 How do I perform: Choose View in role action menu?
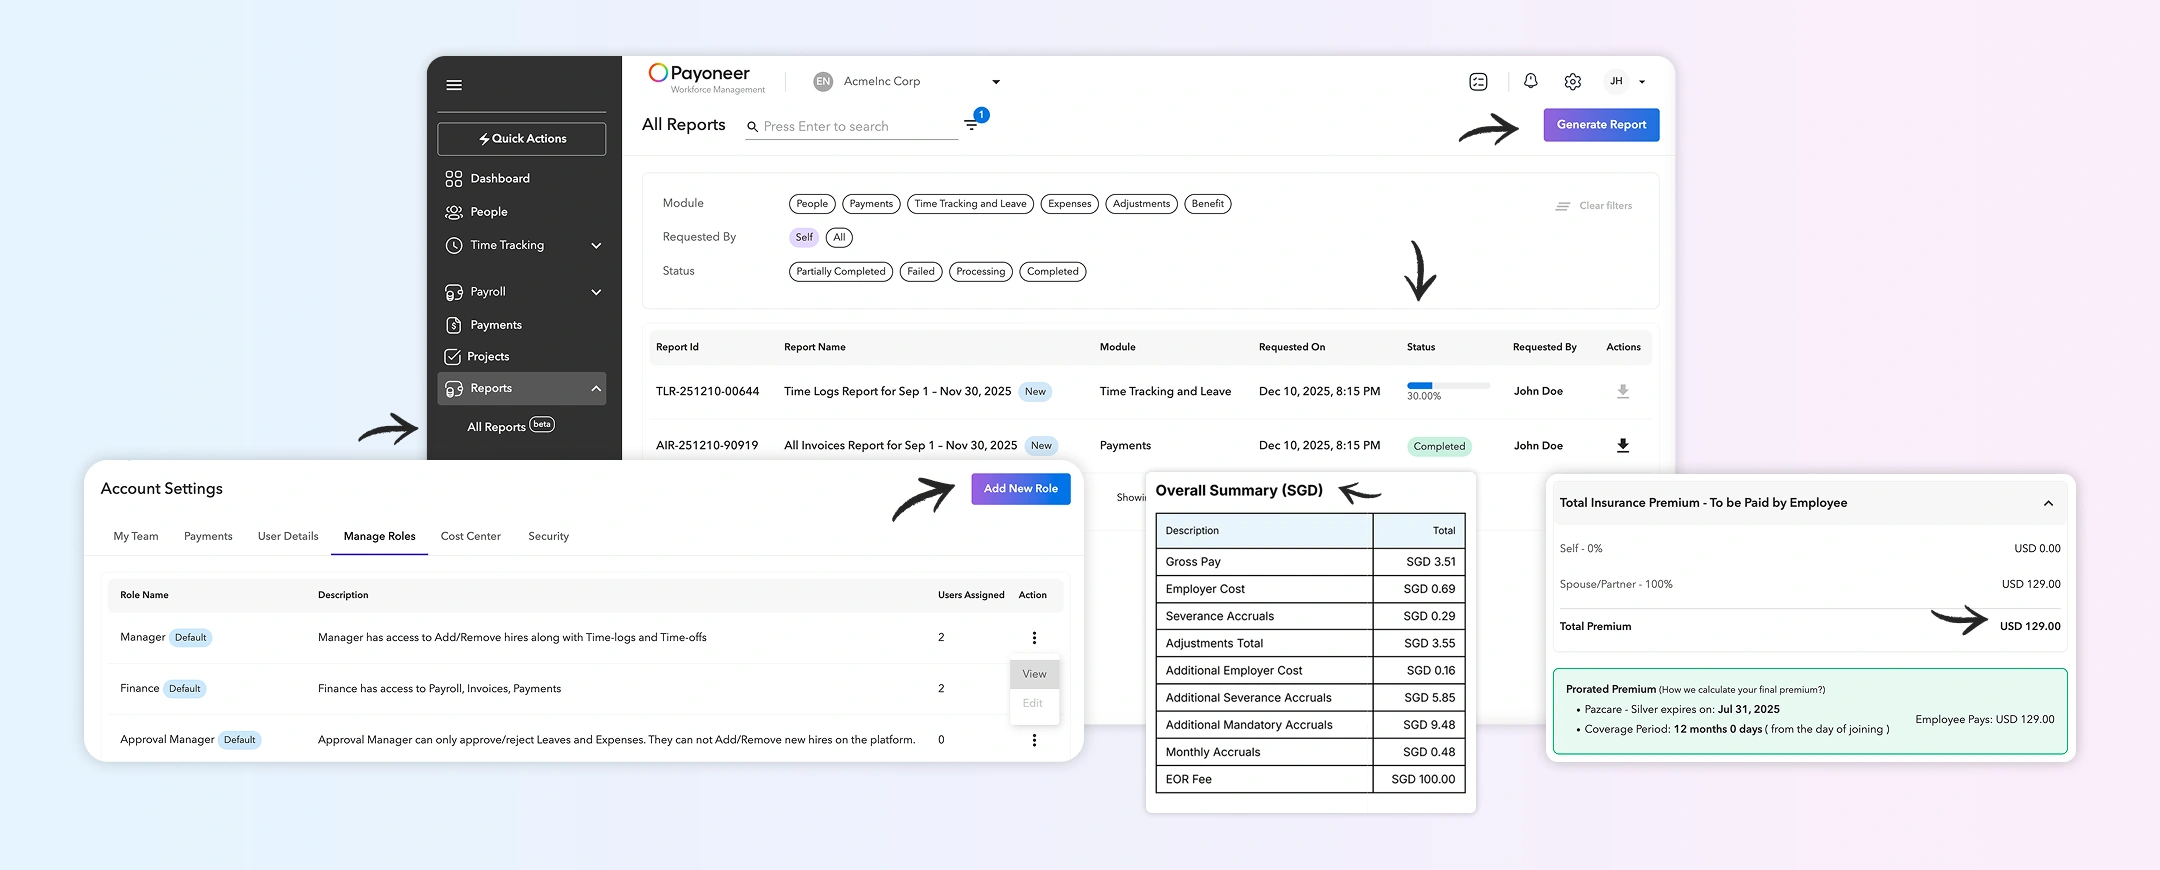(x=1034, y=674)
